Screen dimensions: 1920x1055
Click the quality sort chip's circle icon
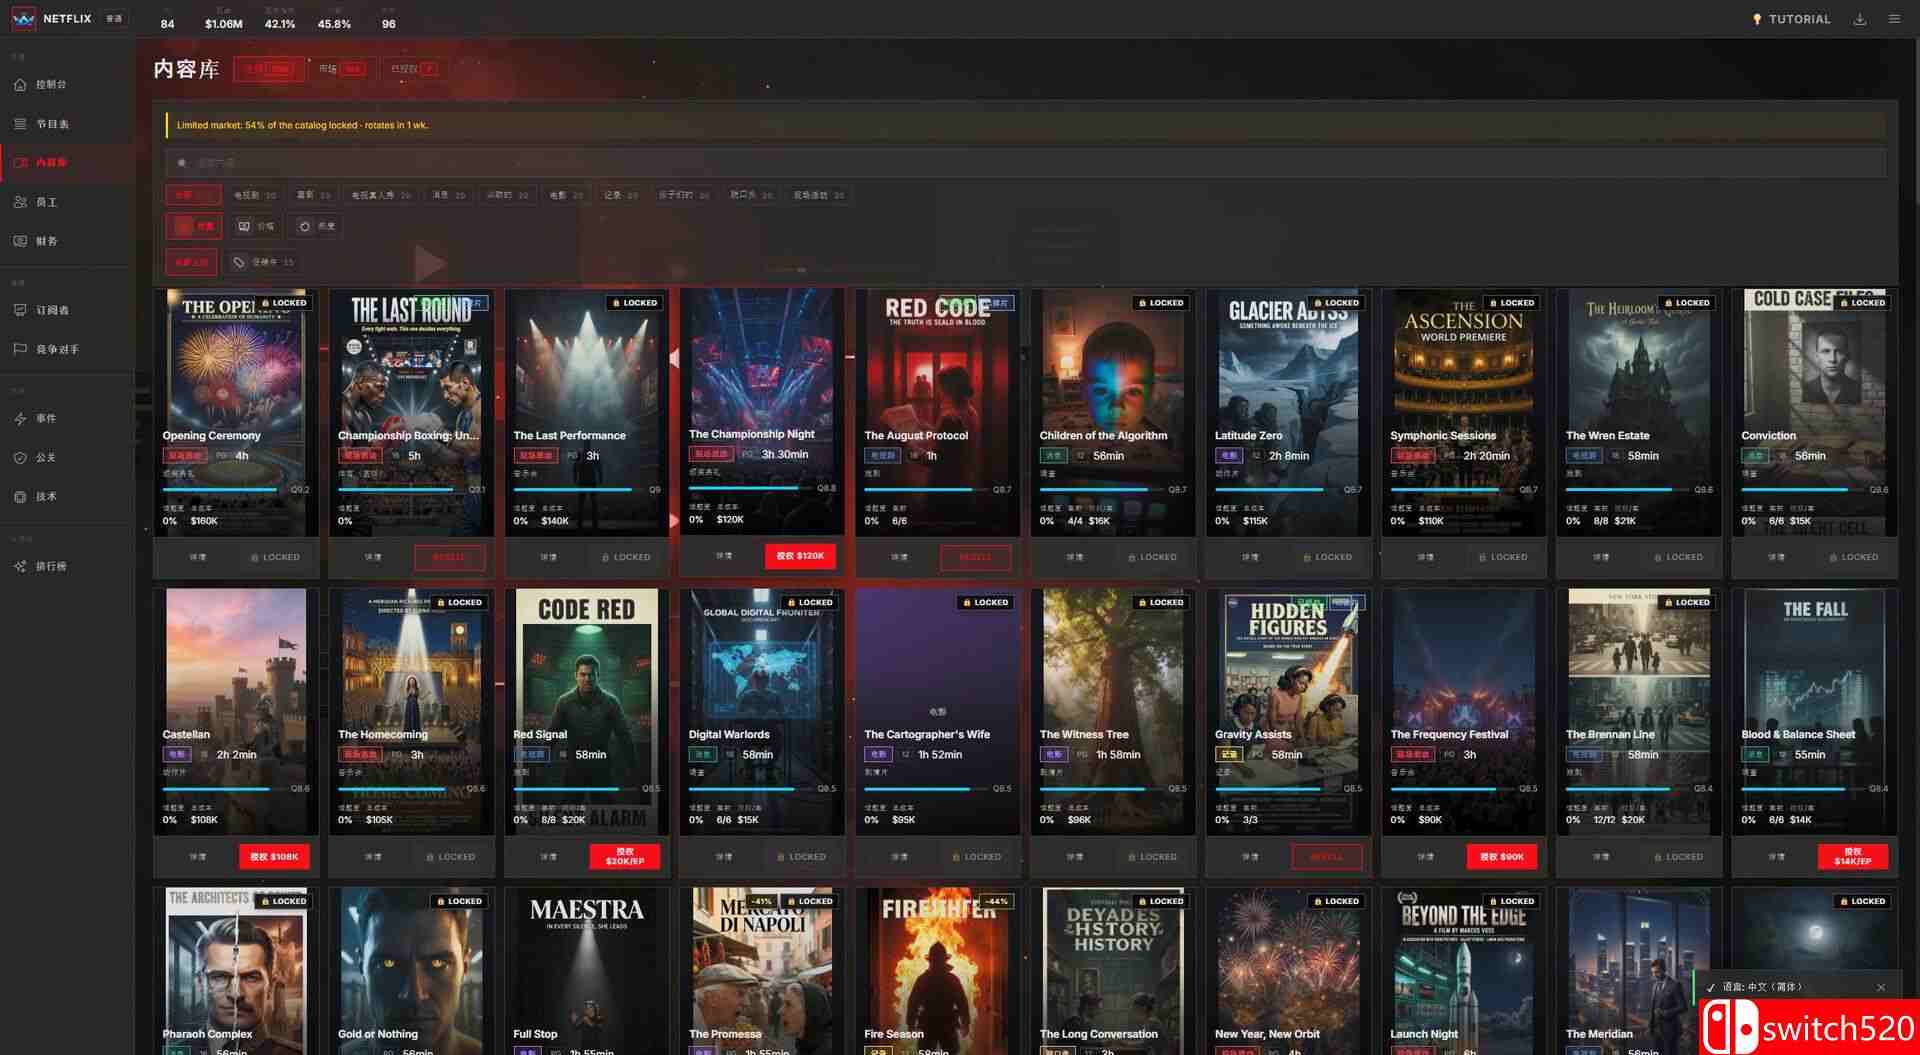pyautogui.click(x=305, y=227)
